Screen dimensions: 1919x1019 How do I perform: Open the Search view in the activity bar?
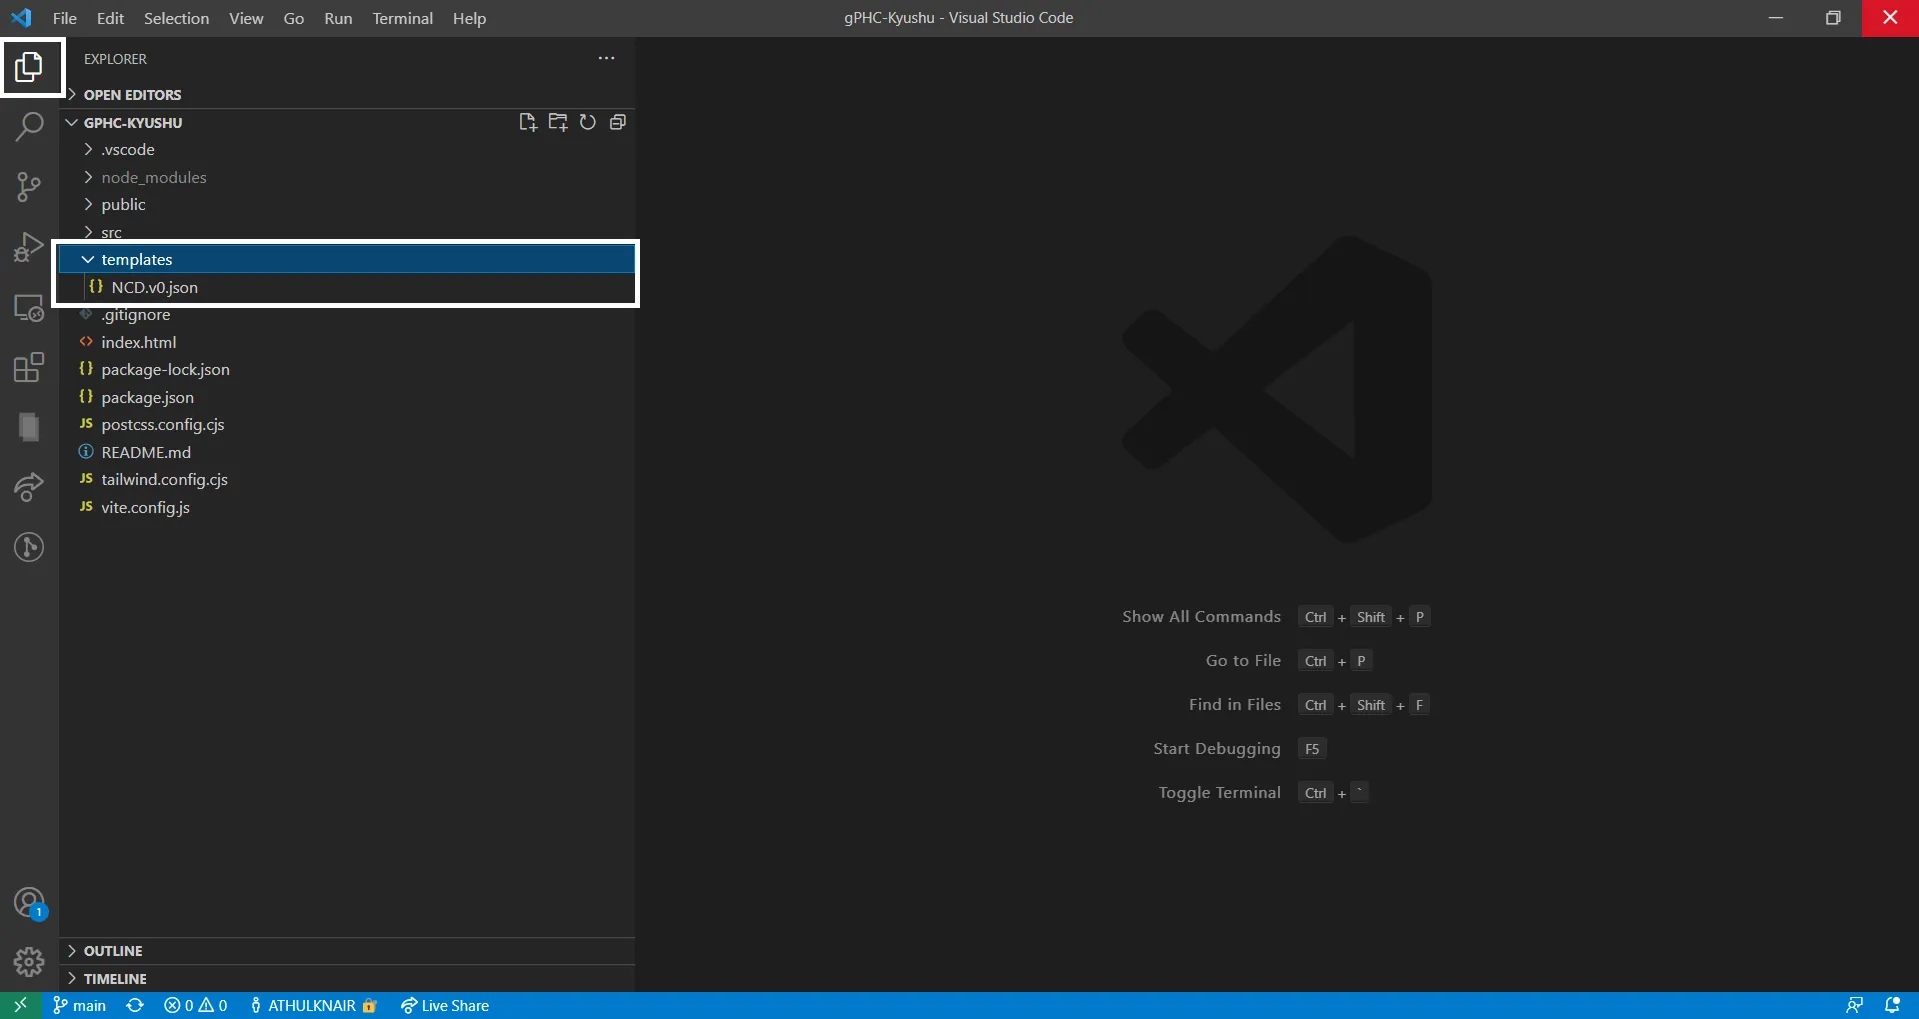[29, 128]
